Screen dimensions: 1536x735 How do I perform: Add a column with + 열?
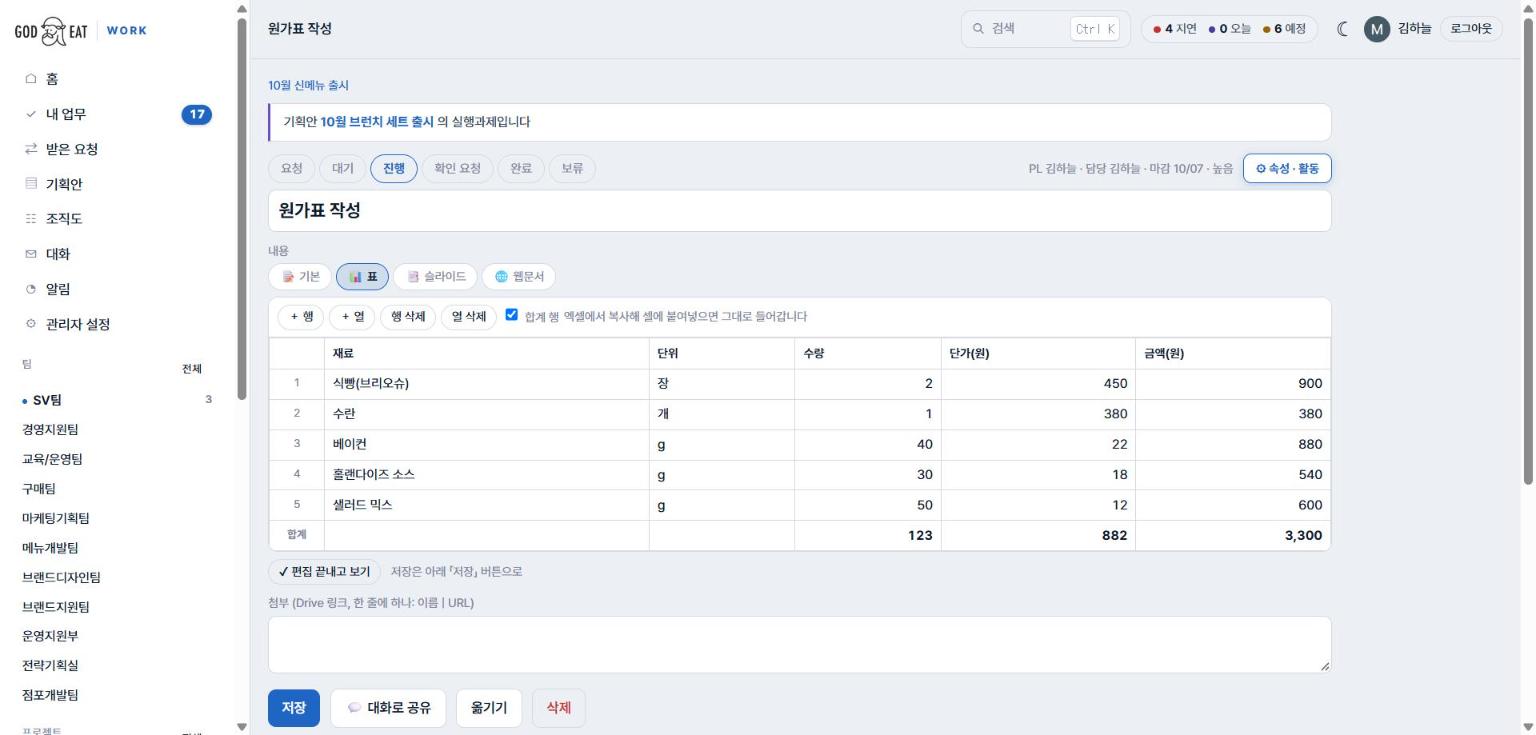352,317
